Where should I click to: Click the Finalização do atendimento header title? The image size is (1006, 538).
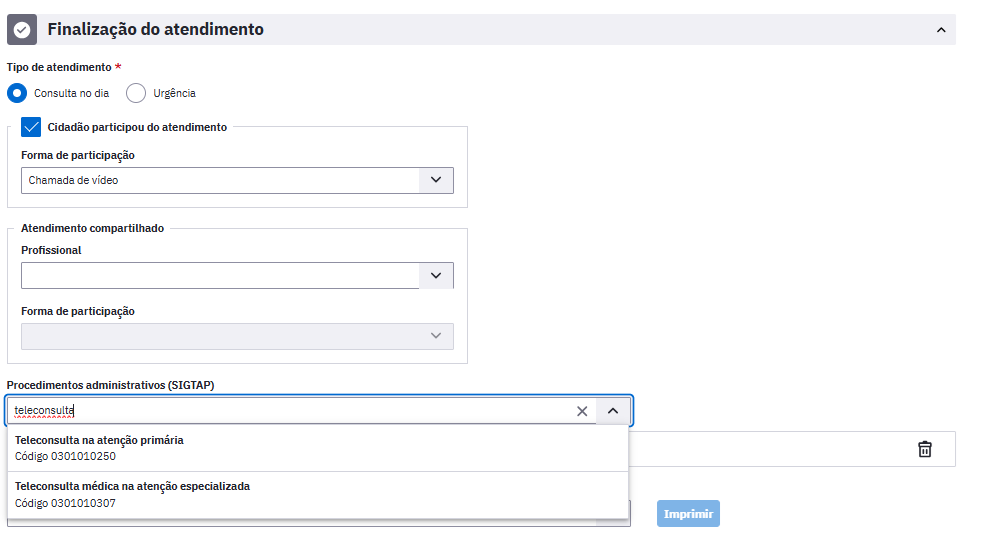pyautogui.click(x=155, y=29)
